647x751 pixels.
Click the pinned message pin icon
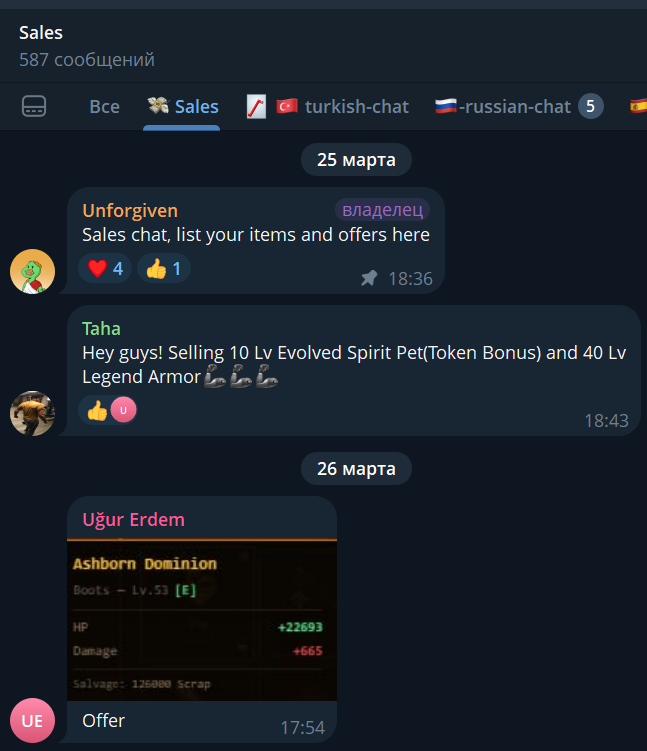pos(369,278)
